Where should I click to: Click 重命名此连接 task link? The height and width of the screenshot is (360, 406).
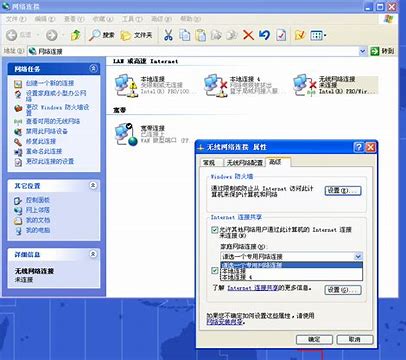click(x=44, y=151)
